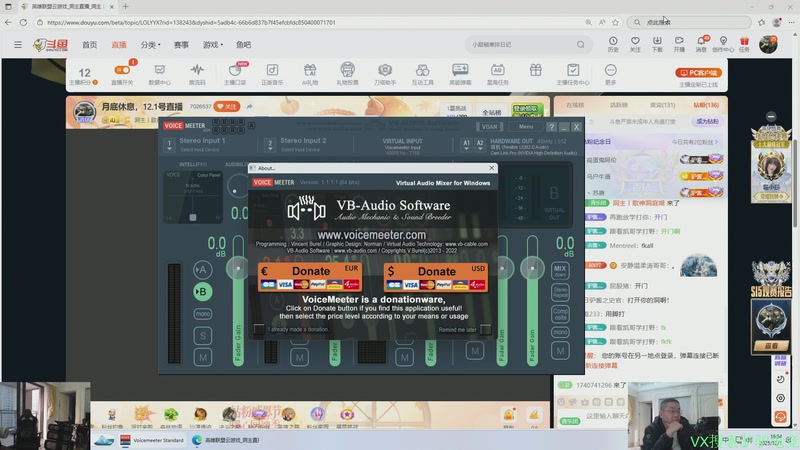Open www.voicemeeter.com link in About dialog
800x450 pixels.
[371, 235]
